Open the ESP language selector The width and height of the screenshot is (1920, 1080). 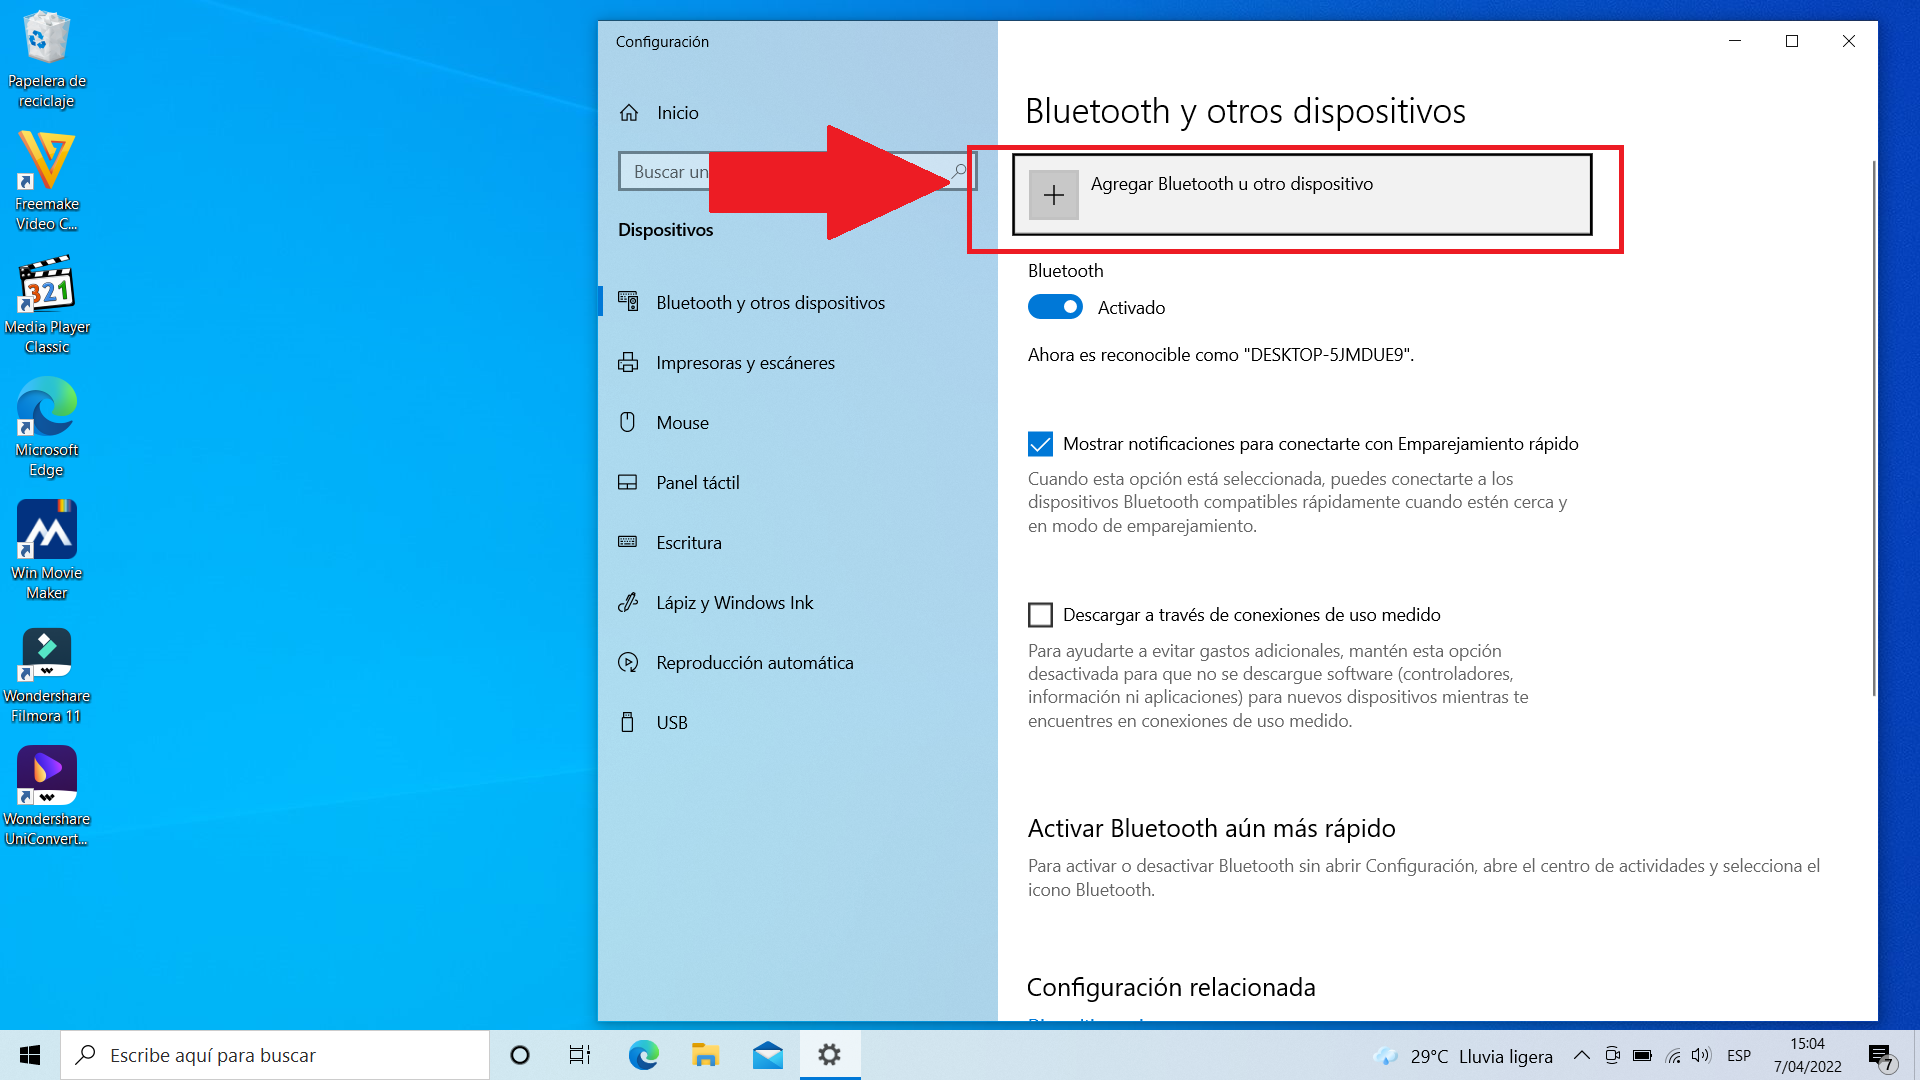coord(1738,1055)
